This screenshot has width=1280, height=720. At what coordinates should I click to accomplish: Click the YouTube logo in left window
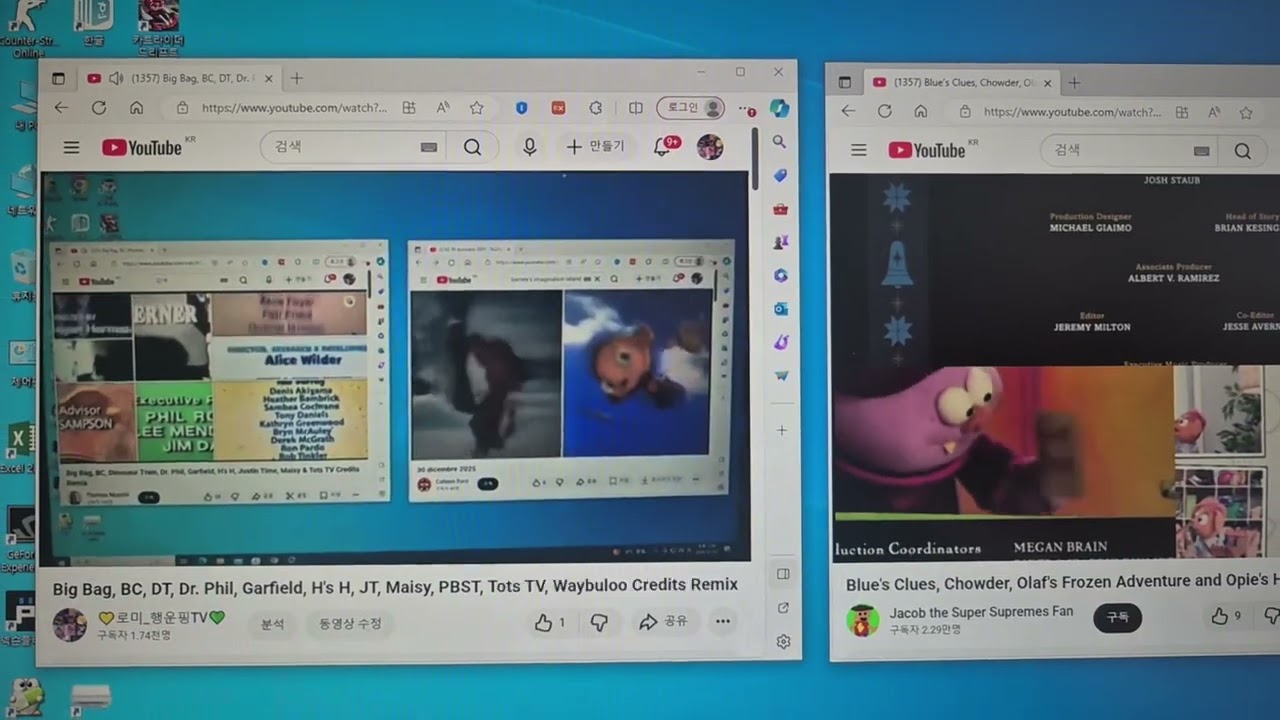(142, 148)
